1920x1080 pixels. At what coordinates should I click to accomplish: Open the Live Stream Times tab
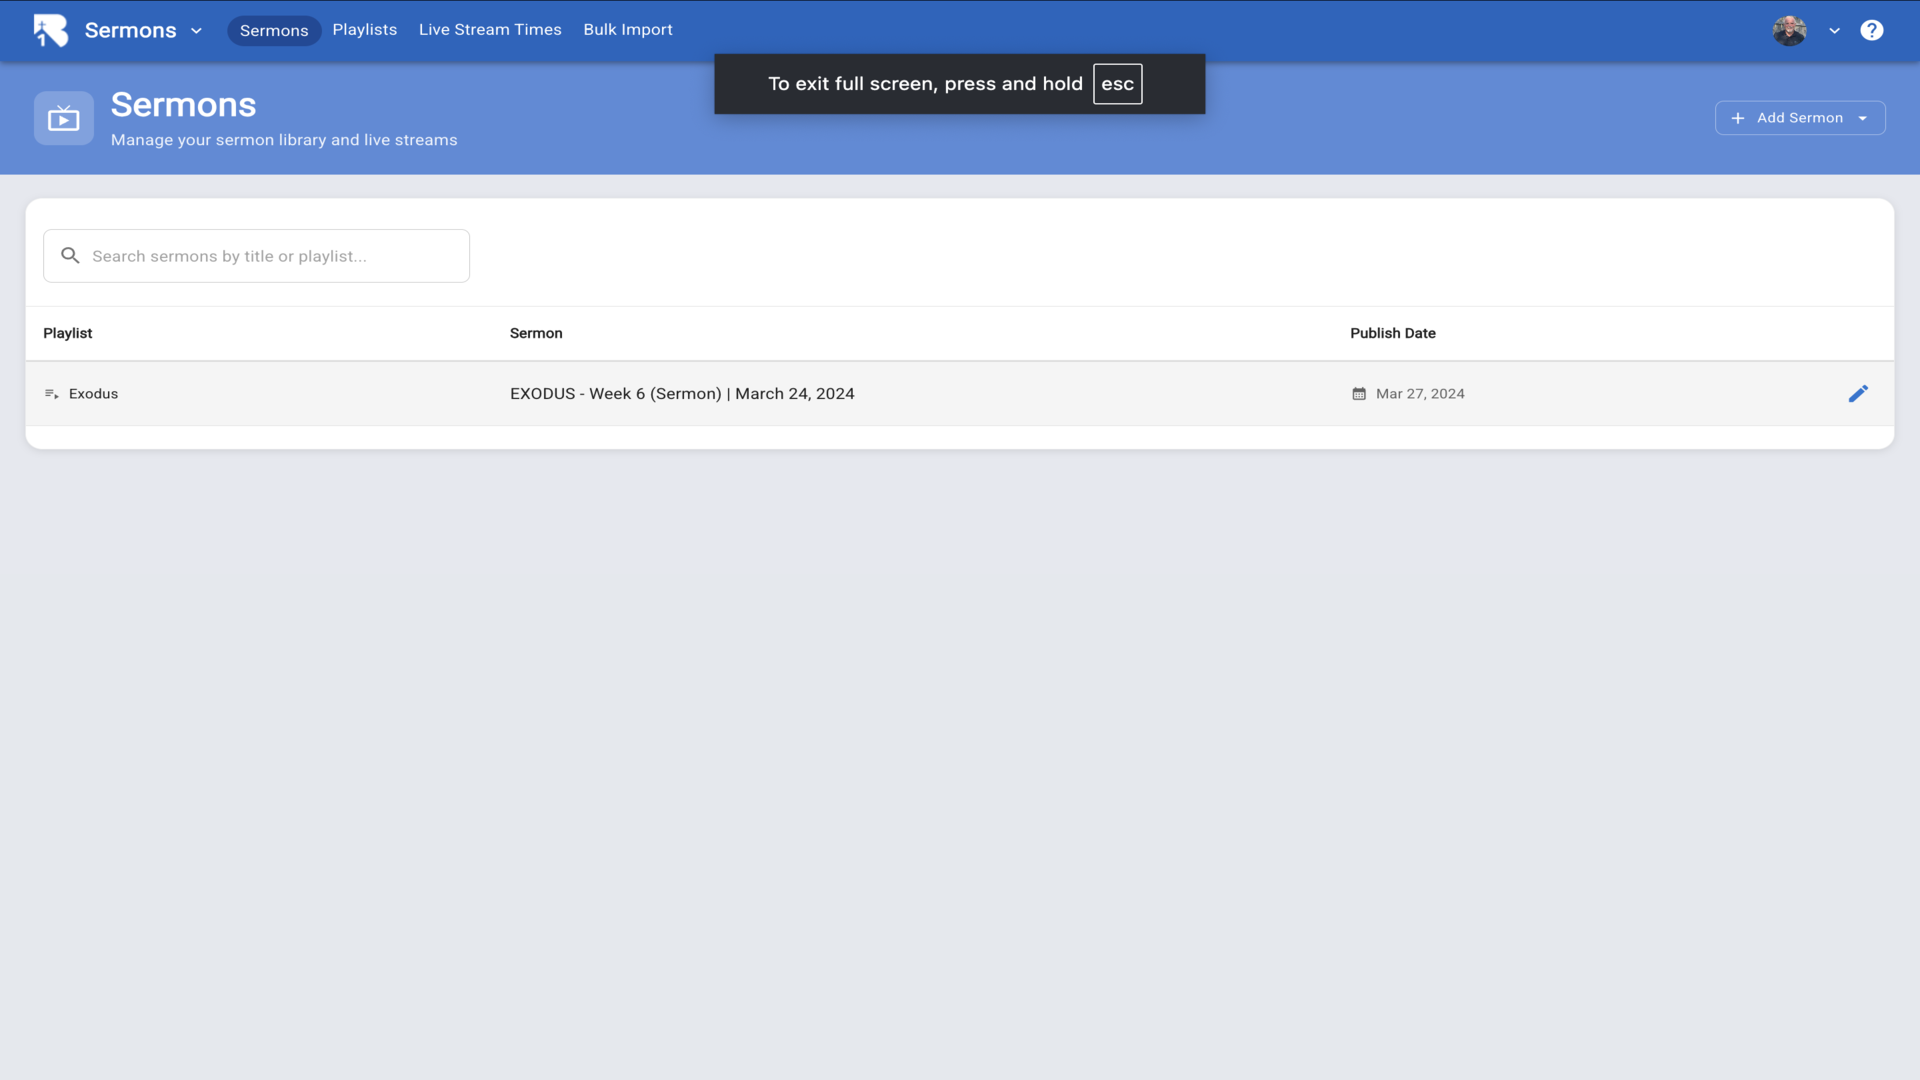(x=490, y=30)
